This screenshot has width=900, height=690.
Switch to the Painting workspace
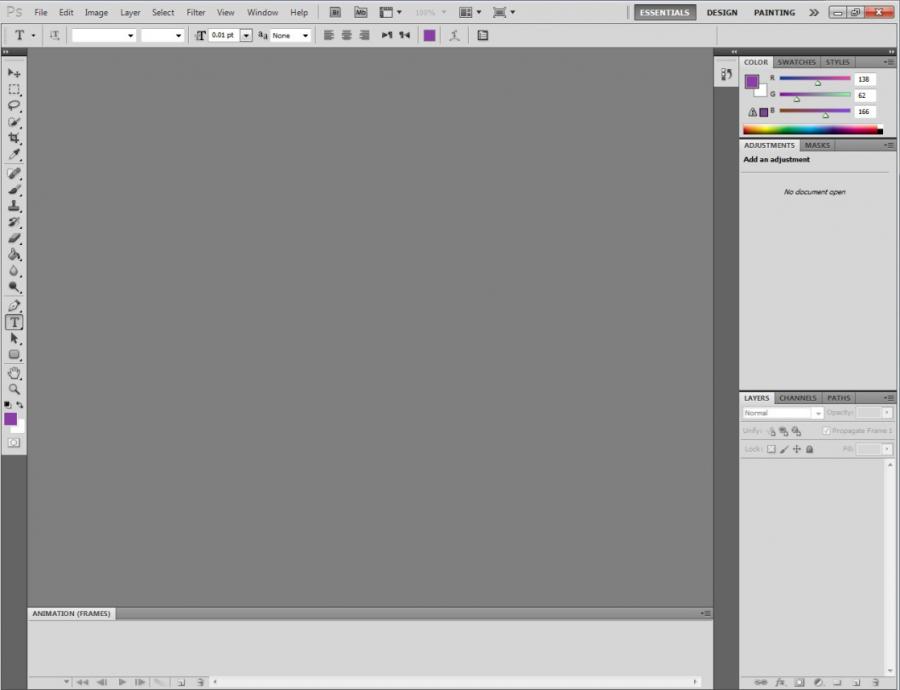pyautogui.click(x=774, y=12)
